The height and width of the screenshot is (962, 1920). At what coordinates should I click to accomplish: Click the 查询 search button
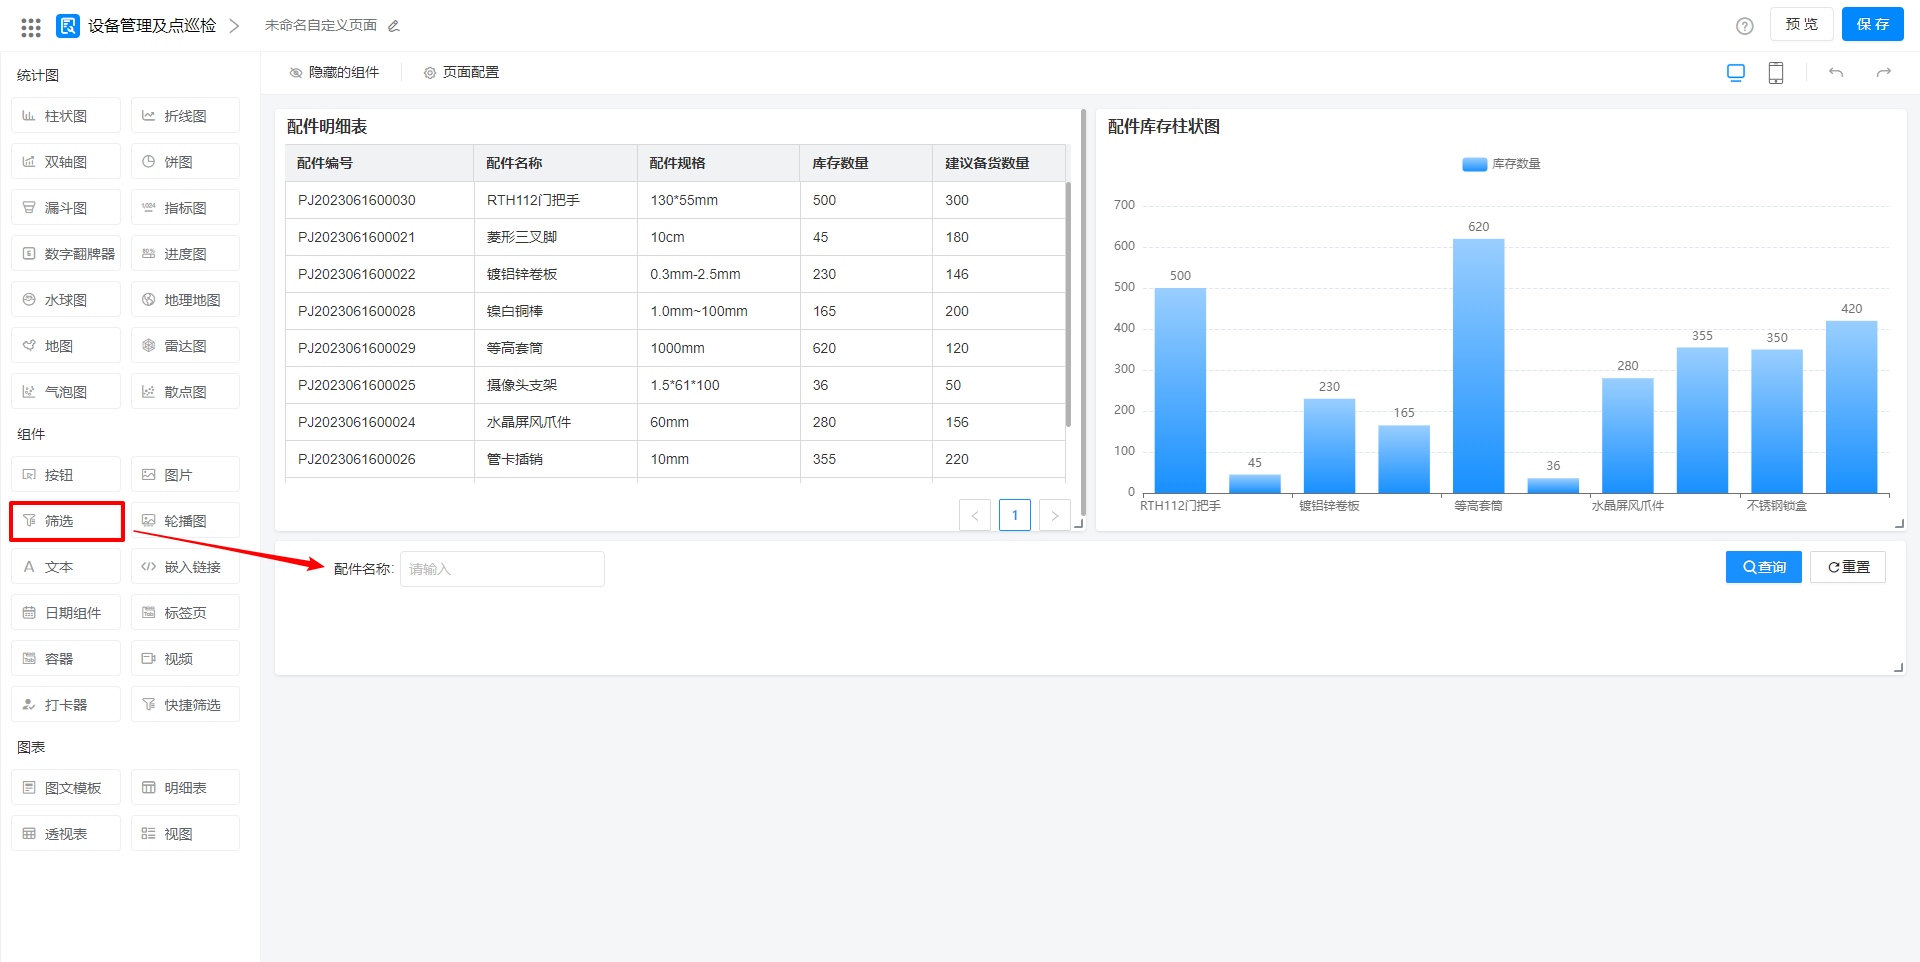pyautogui.click(x=1763, y=567)
